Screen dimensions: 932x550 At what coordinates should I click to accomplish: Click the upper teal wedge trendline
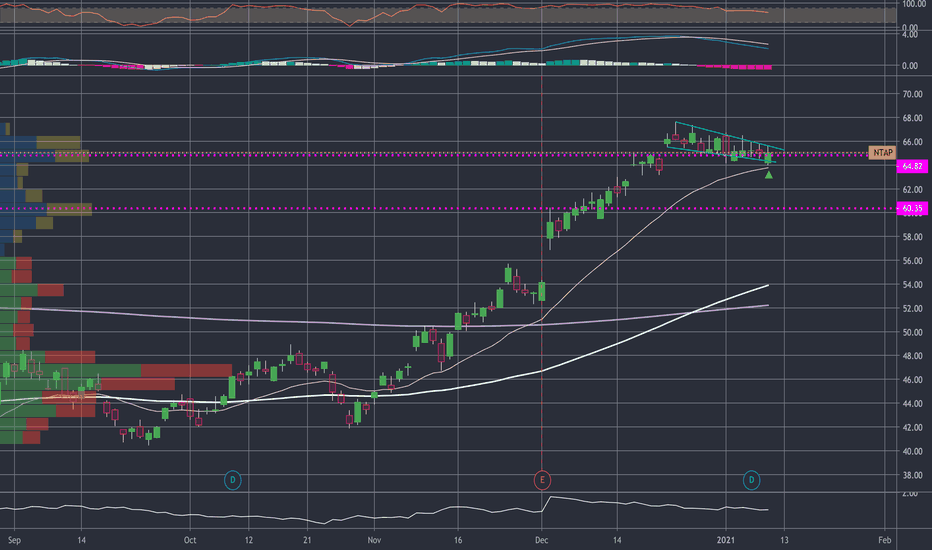[x=729, y=136]
